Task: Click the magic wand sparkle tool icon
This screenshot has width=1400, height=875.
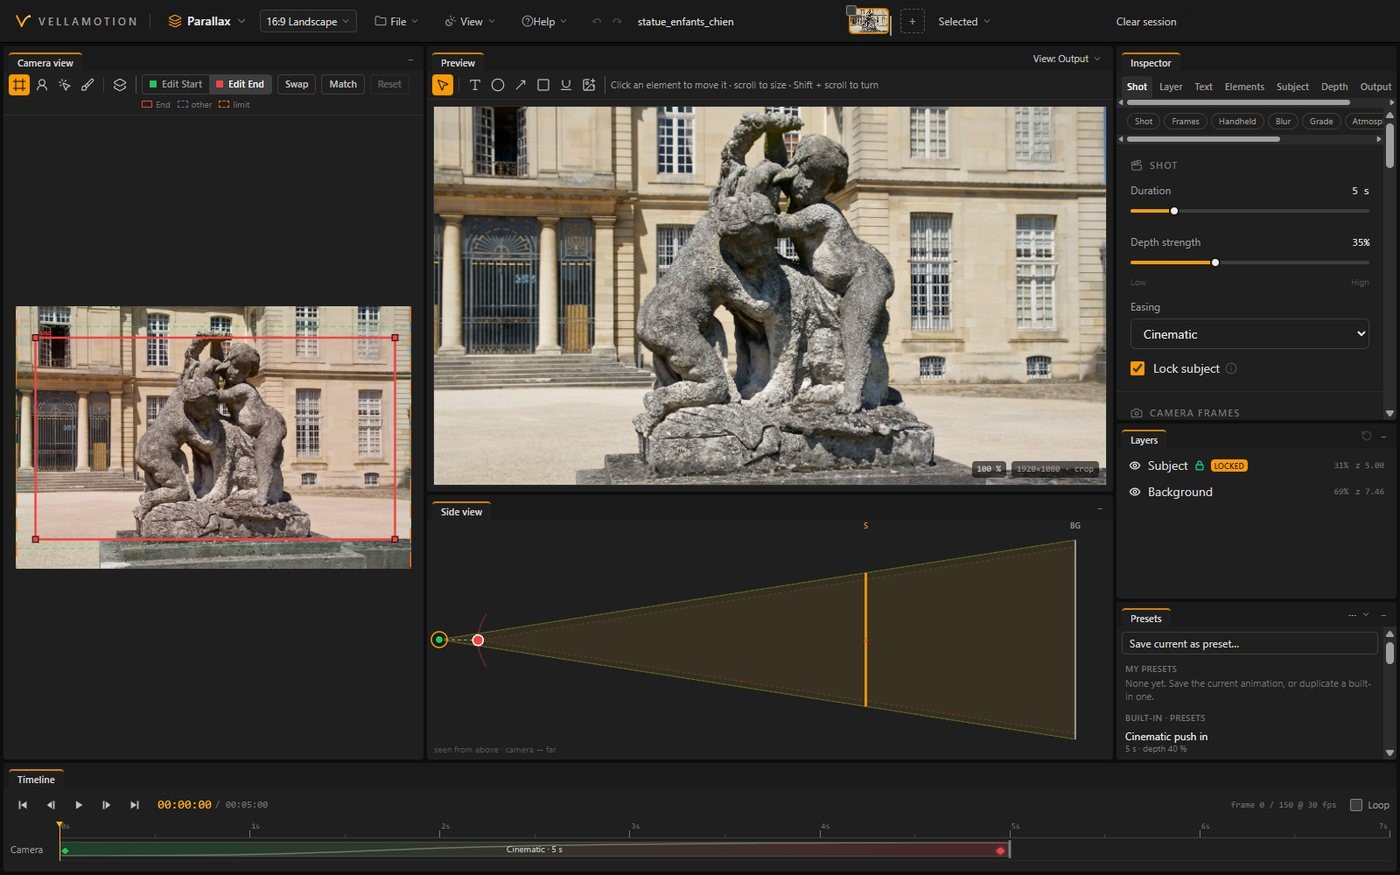Action: click(x=65, y=85)
